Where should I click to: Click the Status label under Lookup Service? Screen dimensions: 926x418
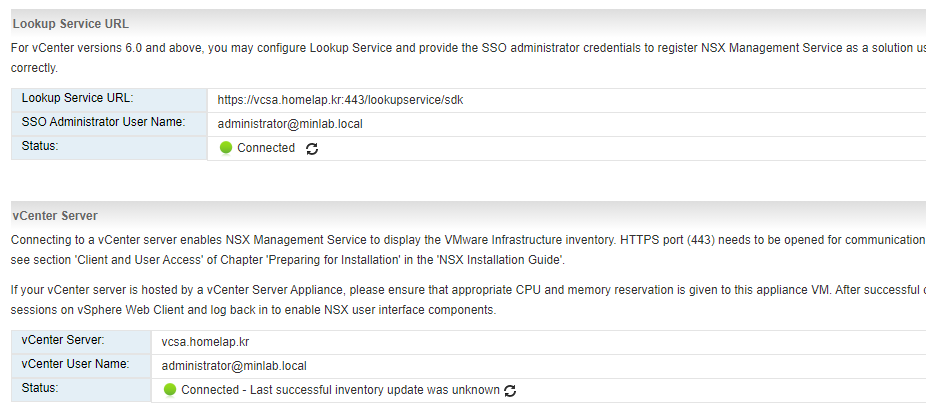40,146
